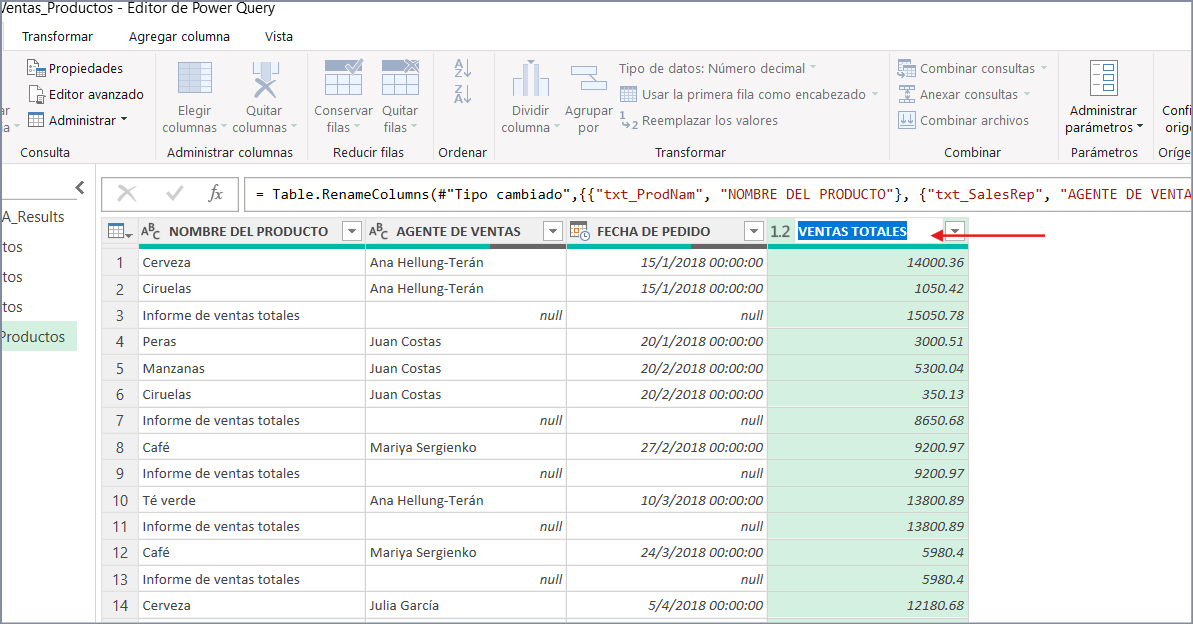The height and width of the screenshot is (624, 1193).
Task: Select the NOMBRE DEL PRODUCTO column header
Action: pos(248,231)
